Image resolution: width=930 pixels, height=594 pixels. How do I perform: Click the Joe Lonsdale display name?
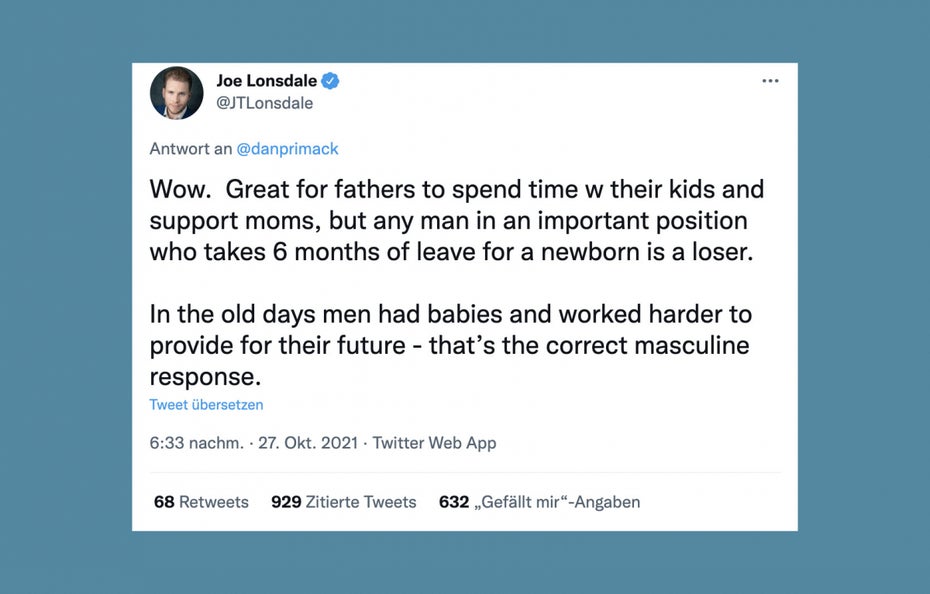coord(266,81)
